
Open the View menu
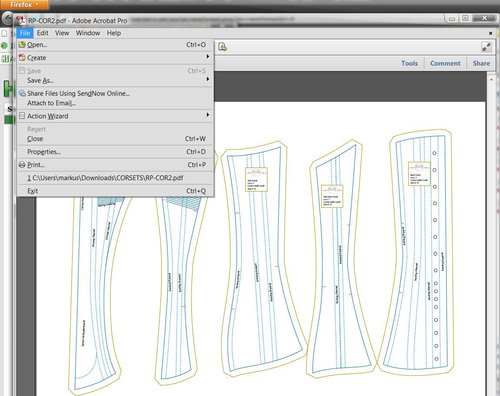[62, 33]
